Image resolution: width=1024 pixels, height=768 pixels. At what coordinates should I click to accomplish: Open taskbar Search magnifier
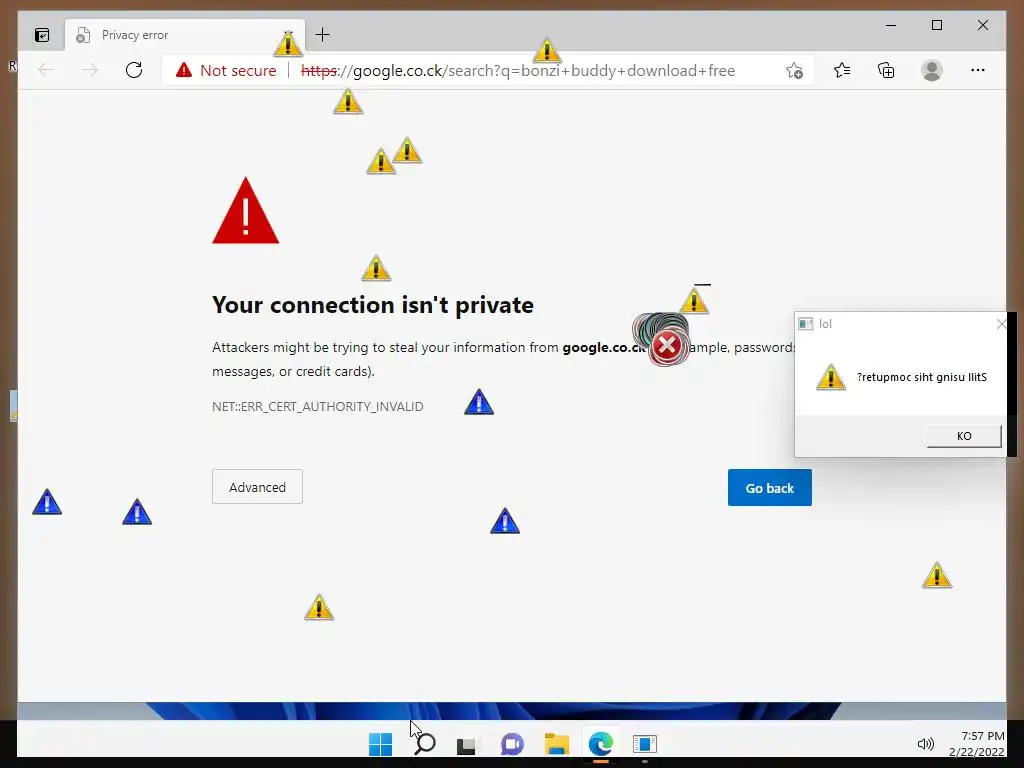[424, 744]
